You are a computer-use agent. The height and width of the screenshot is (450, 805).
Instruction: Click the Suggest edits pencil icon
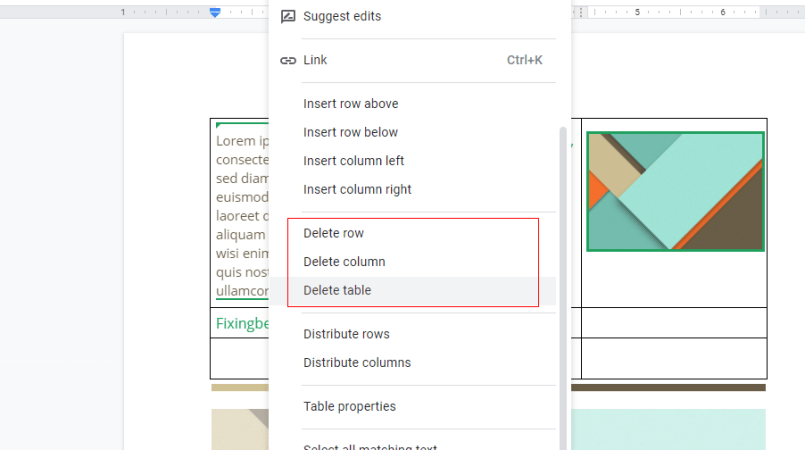pos(288,16)
